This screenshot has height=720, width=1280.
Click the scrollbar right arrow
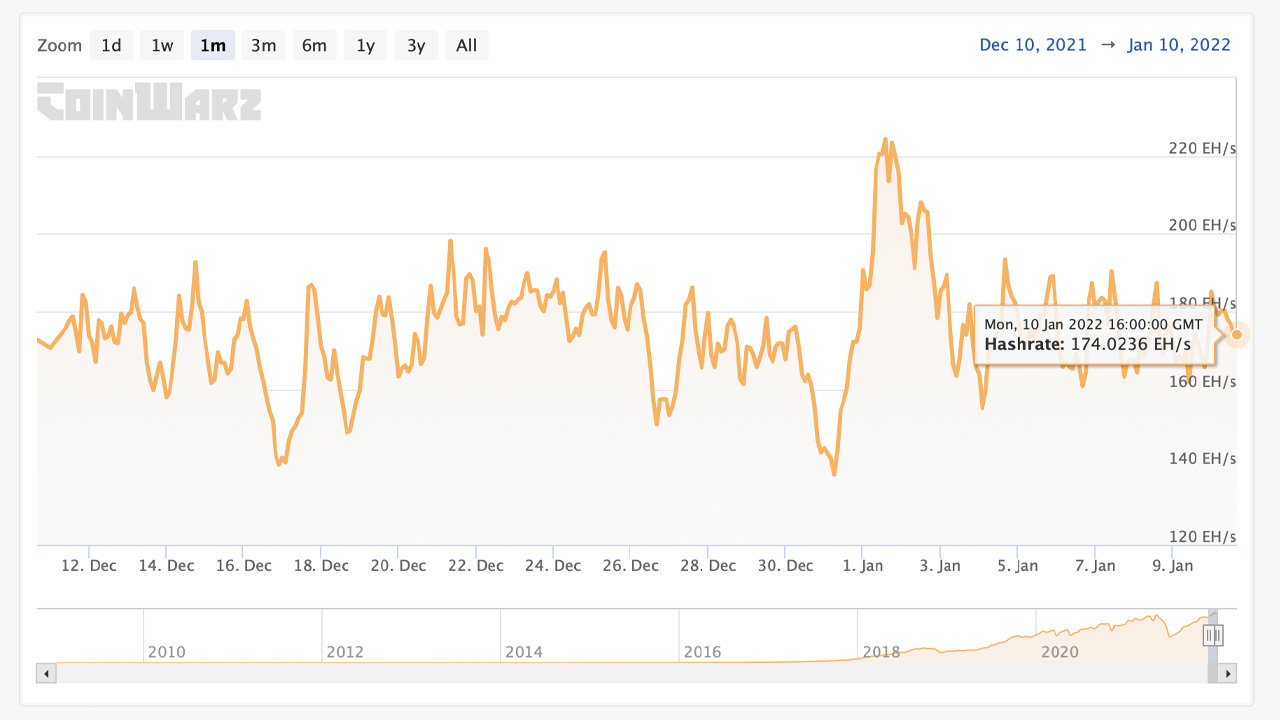coord(1228,673)
